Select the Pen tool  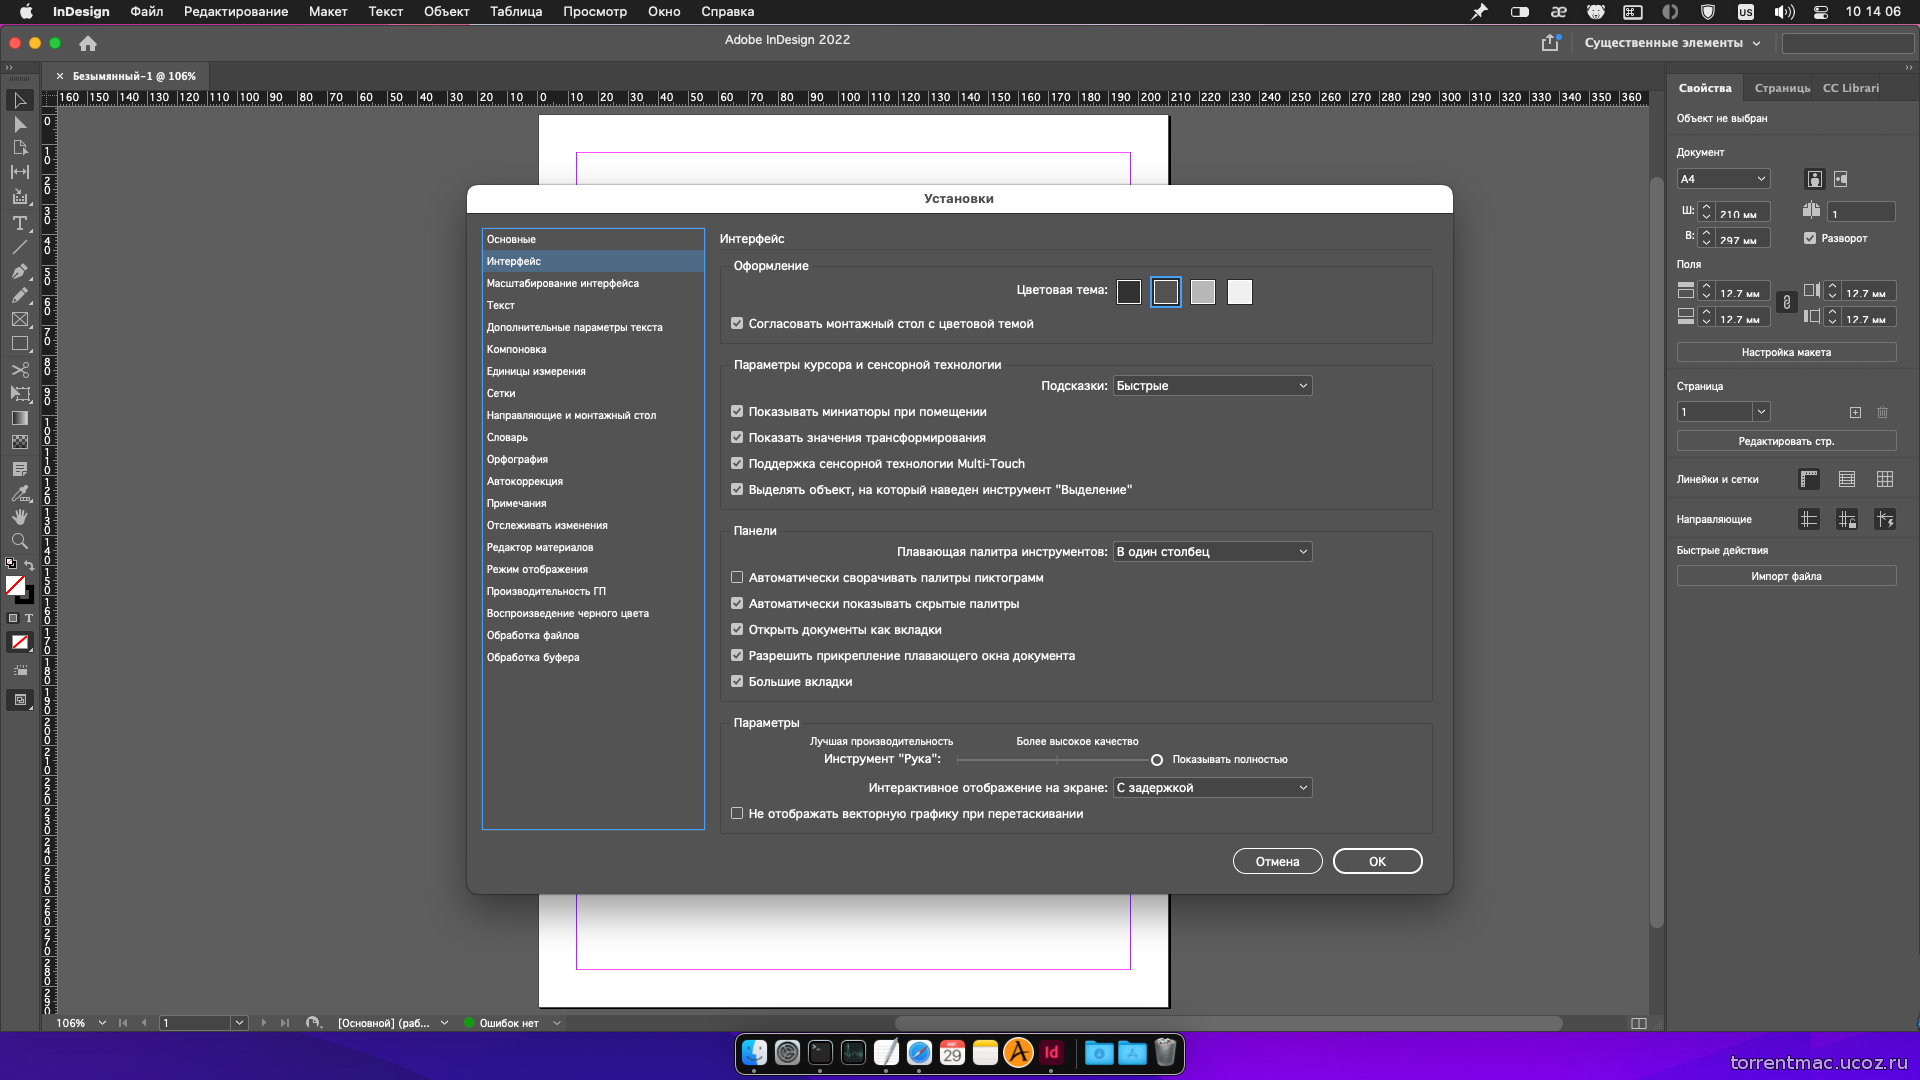pyautogui.click(x=20, y=271)
